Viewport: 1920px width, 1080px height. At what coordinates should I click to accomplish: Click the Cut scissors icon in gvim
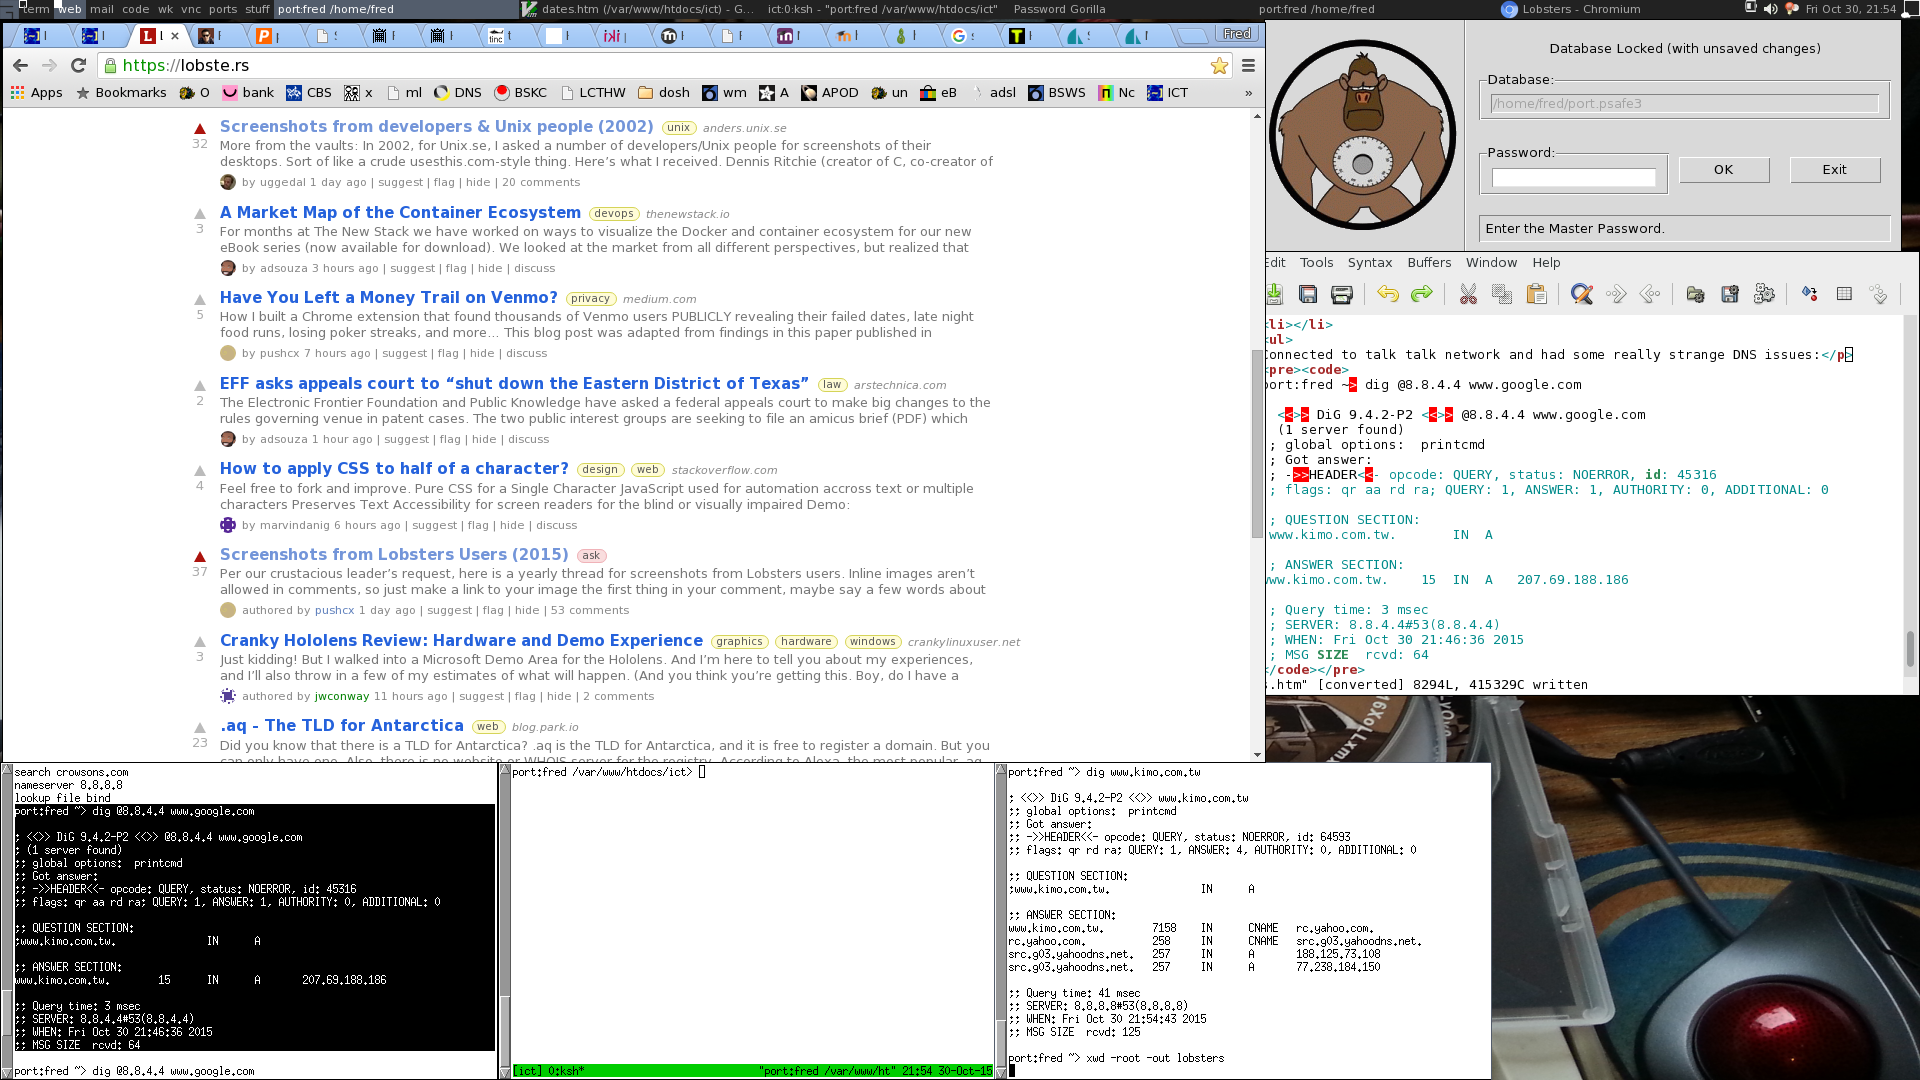pyautogui.click(x=1468, y=294)
